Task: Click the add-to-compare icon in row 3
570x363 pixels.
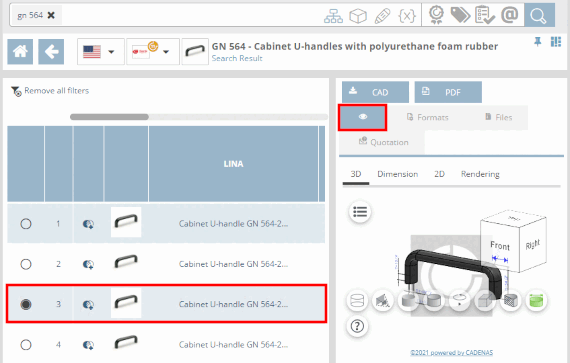Action: click(88, 305)
